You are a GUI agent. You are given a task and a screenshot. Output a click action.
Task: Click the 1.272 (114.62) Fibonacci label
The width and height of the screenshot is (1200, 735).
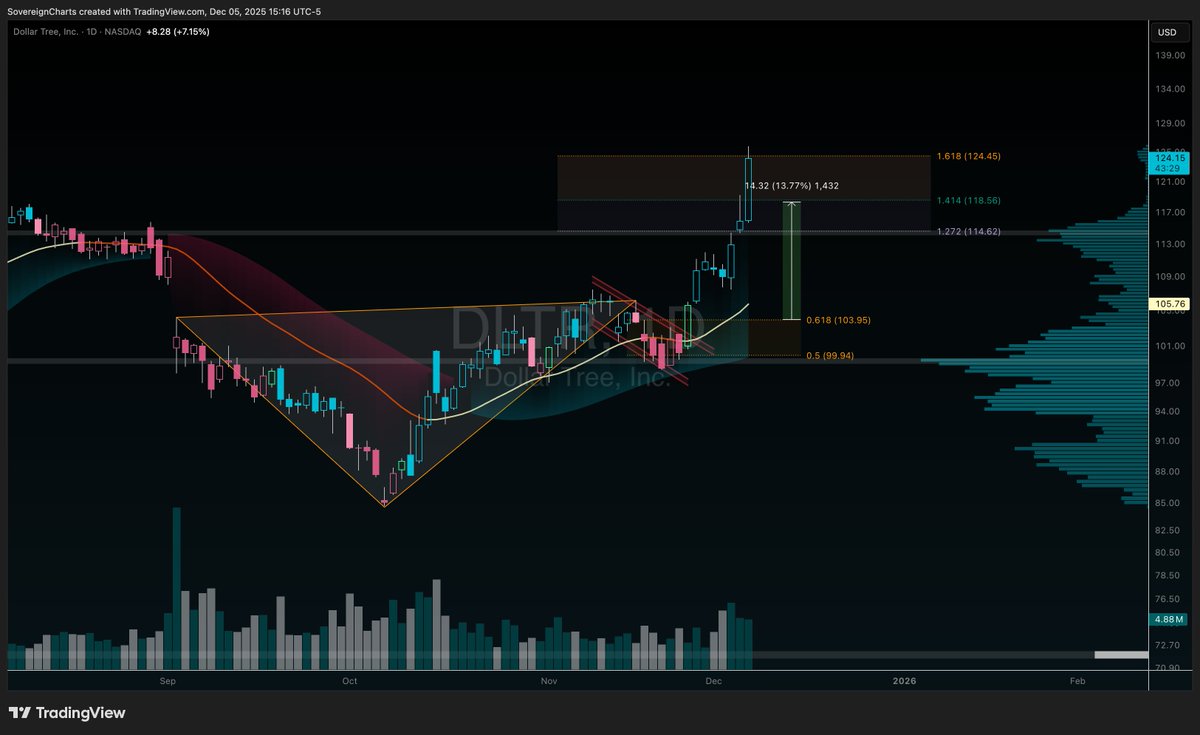click(969, 231)
